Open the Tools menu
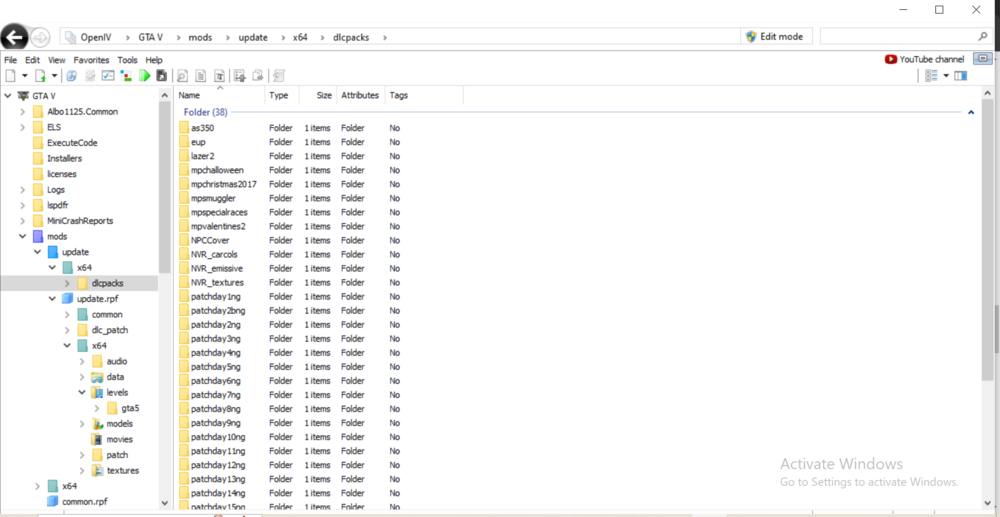 [127, 60]
